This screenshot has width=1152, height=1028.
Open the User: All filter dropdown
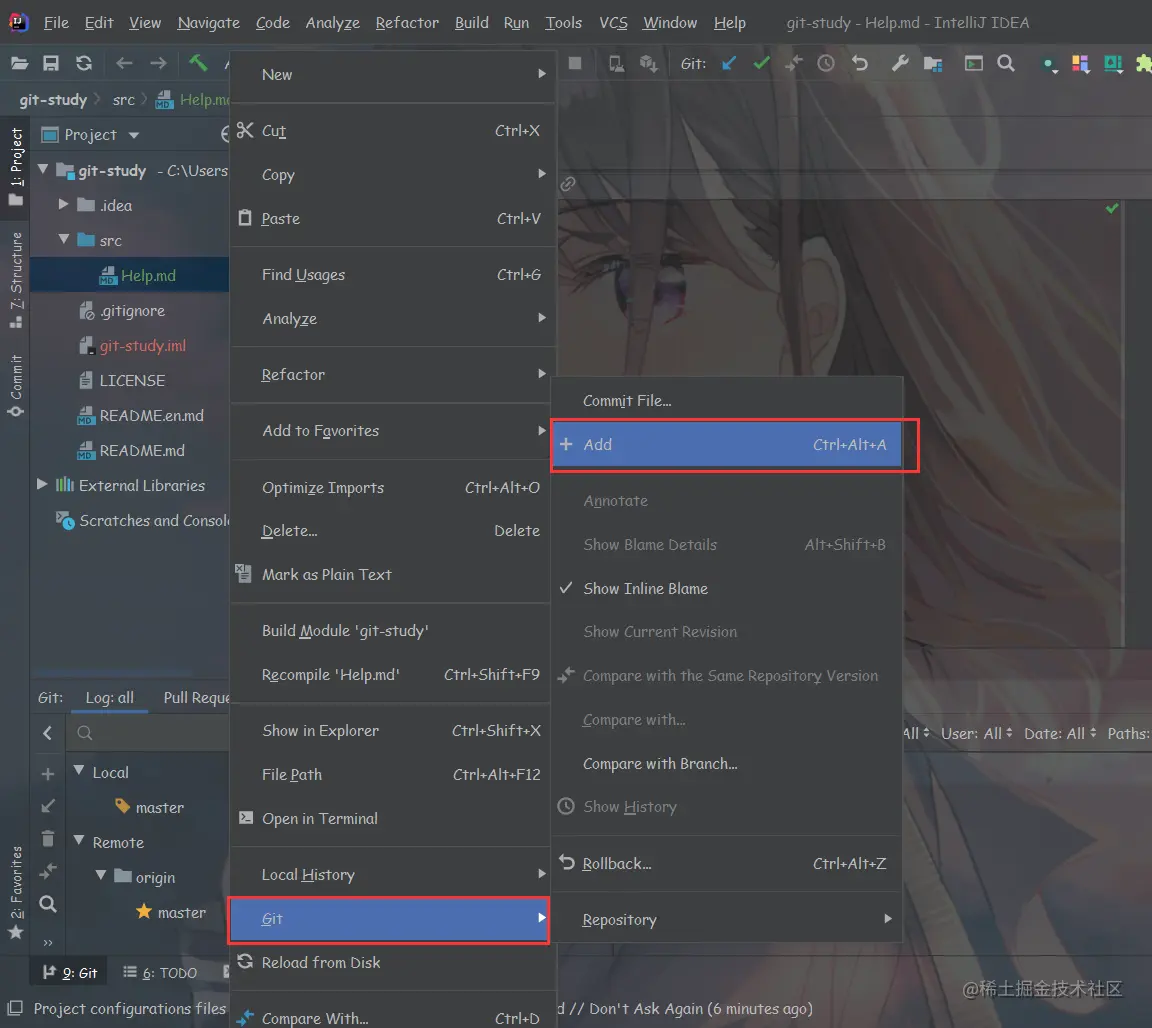(976, 733)
